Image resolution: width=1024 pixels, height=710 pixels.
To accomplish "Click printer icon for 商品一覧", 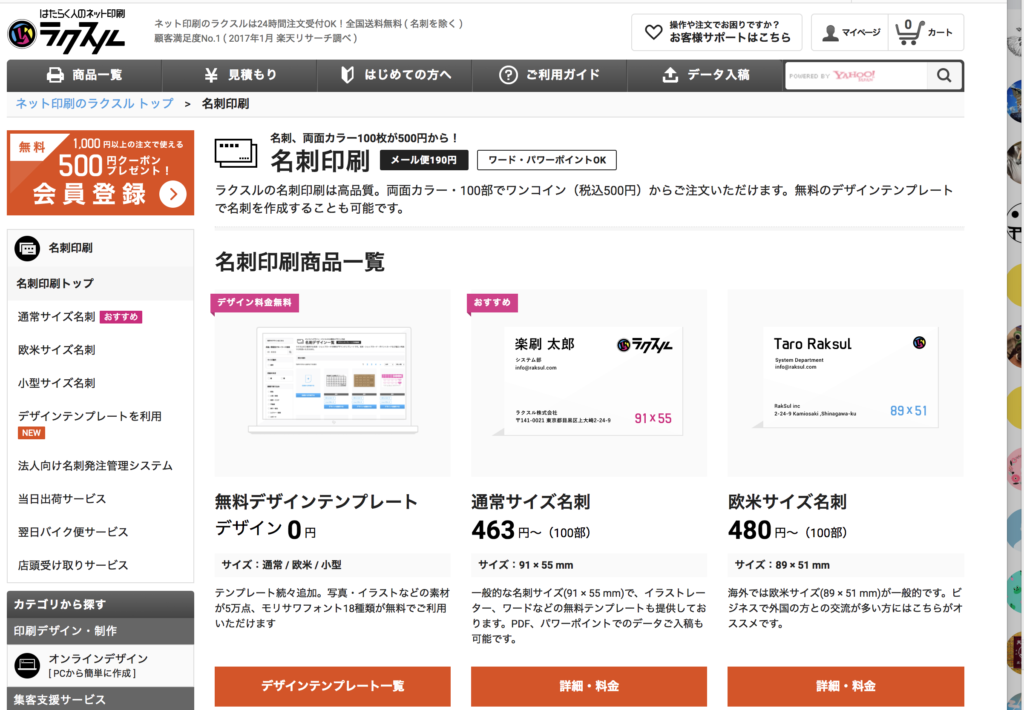I will (x=55, y=75).
